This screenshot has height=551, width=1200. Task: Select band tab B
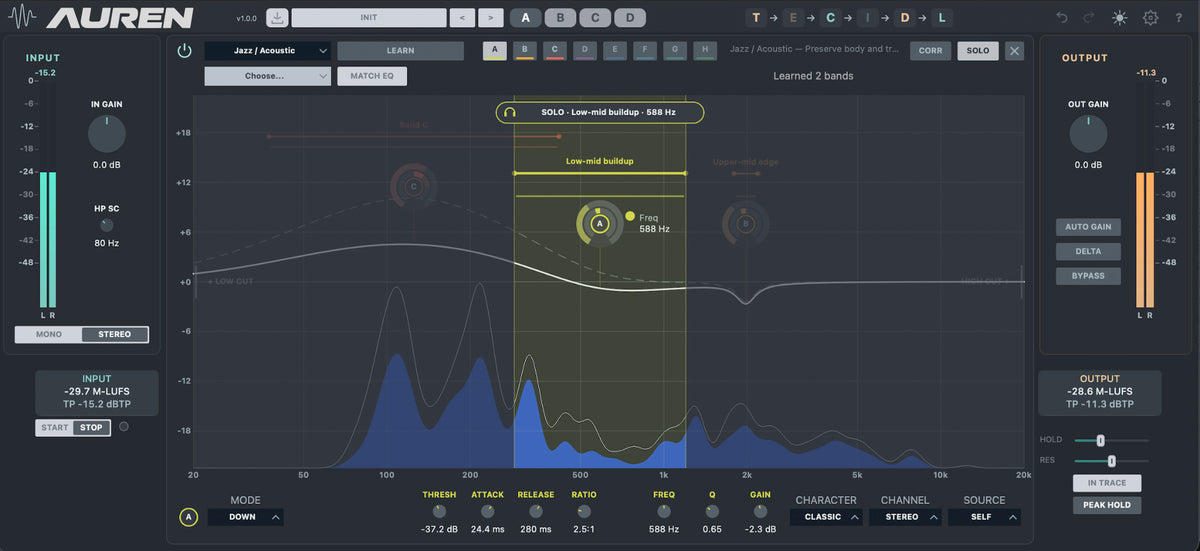[x=524, y=50]
